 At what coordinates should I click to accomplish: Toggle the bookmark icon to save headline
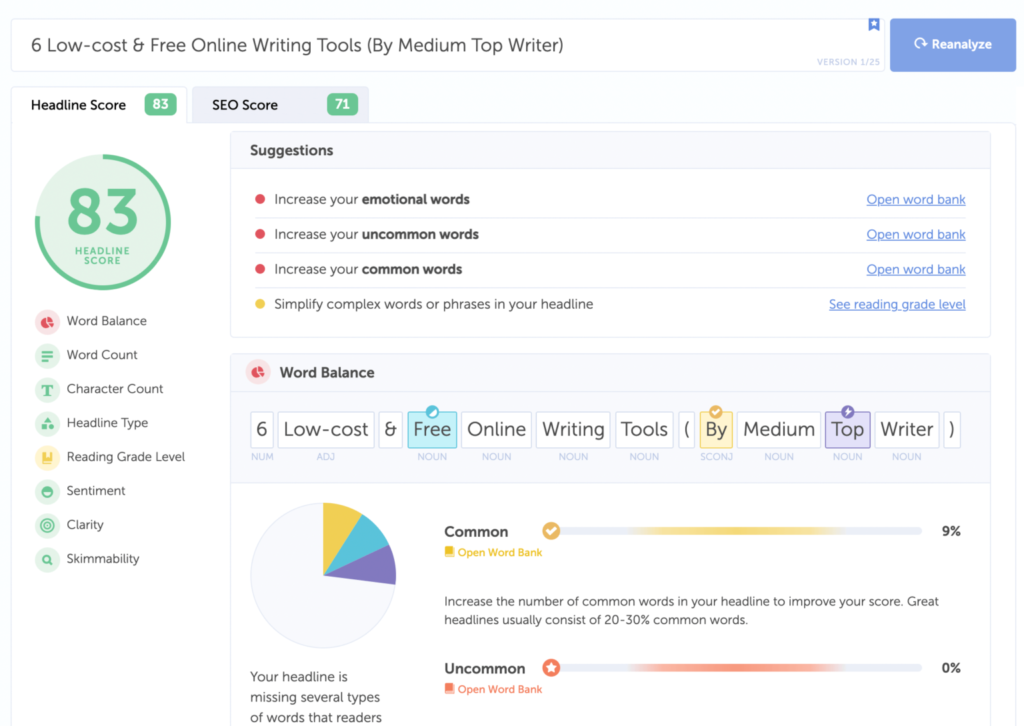click(874, 24)
